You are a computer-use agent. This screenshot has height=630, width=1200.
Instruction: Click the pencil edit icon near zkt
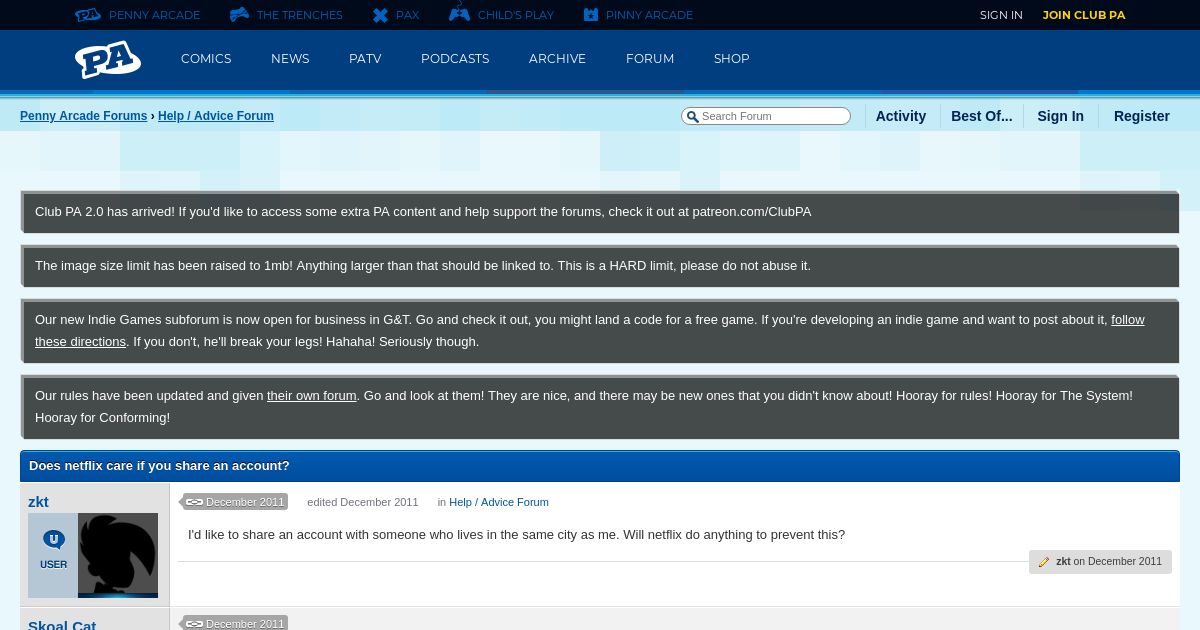(x=1044, y=562)
